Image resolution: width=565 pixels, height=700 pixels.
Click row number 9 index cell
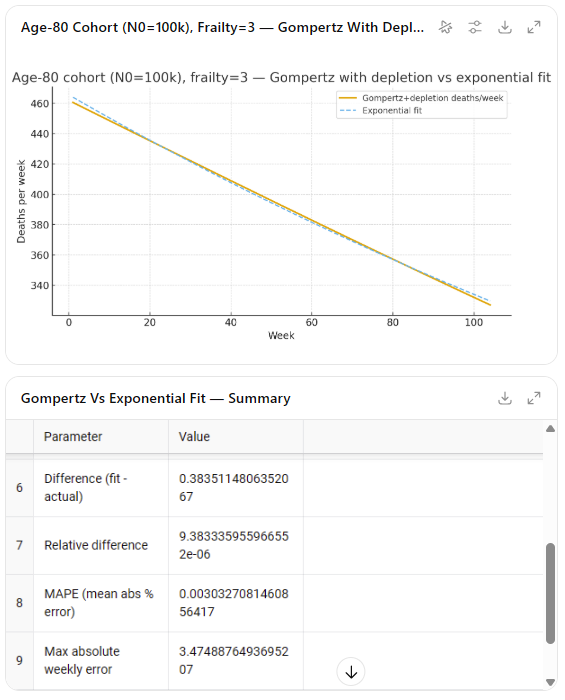20,661
